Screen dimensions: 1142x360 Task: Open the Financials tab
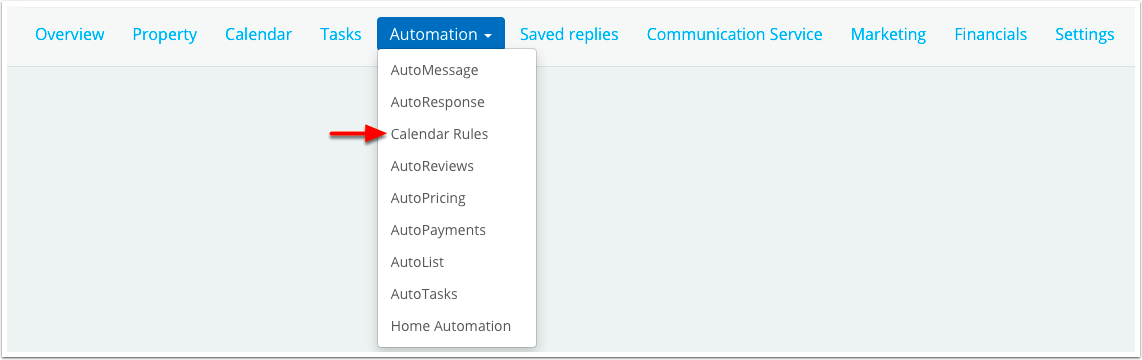991,34
